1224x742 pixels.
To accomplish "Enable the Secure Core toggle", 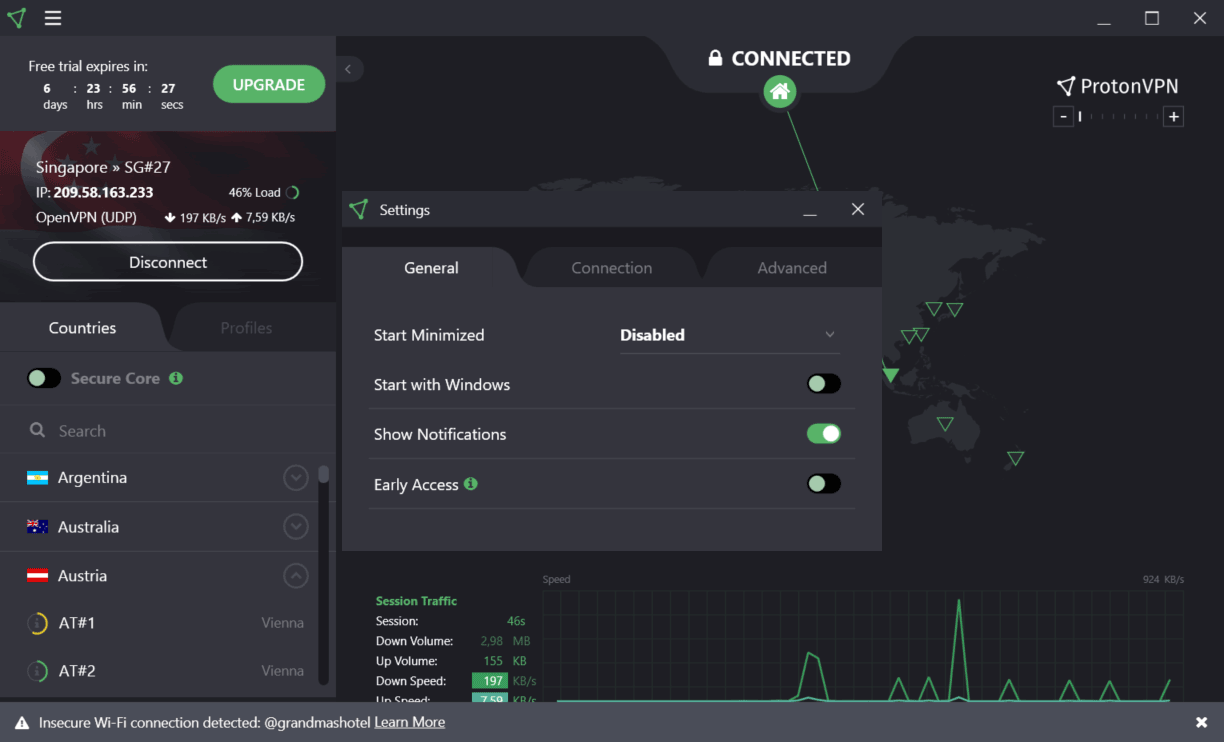I will click(x=44, y=378).
